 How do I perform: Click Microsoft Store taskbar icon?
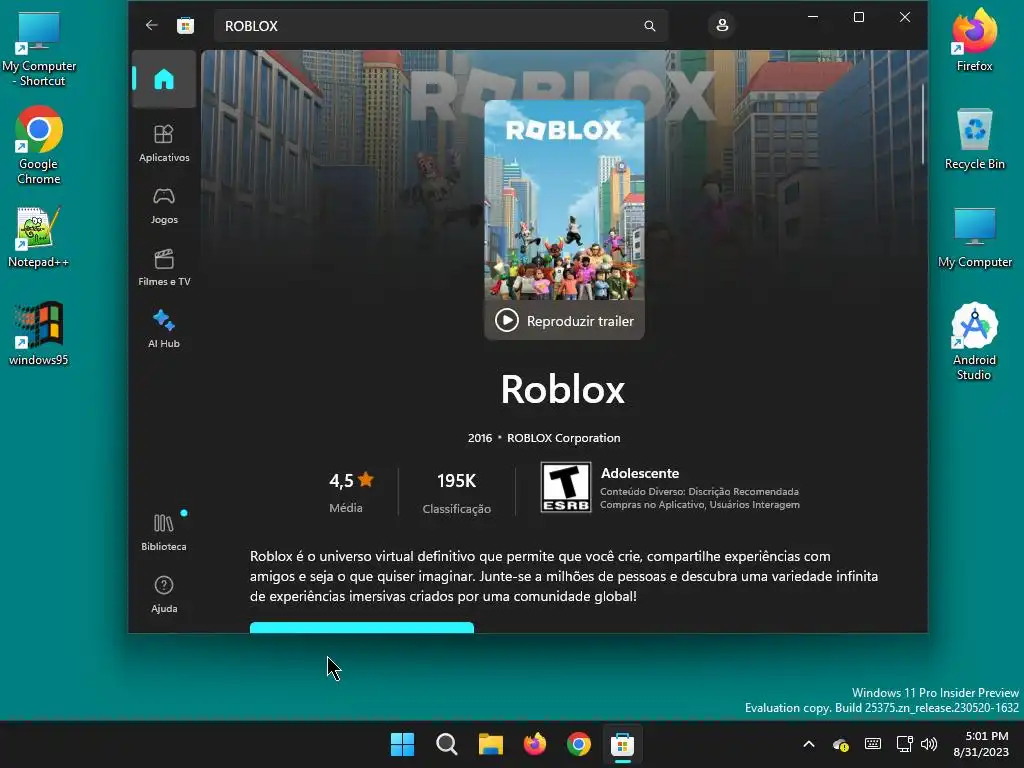click(622, 744)
